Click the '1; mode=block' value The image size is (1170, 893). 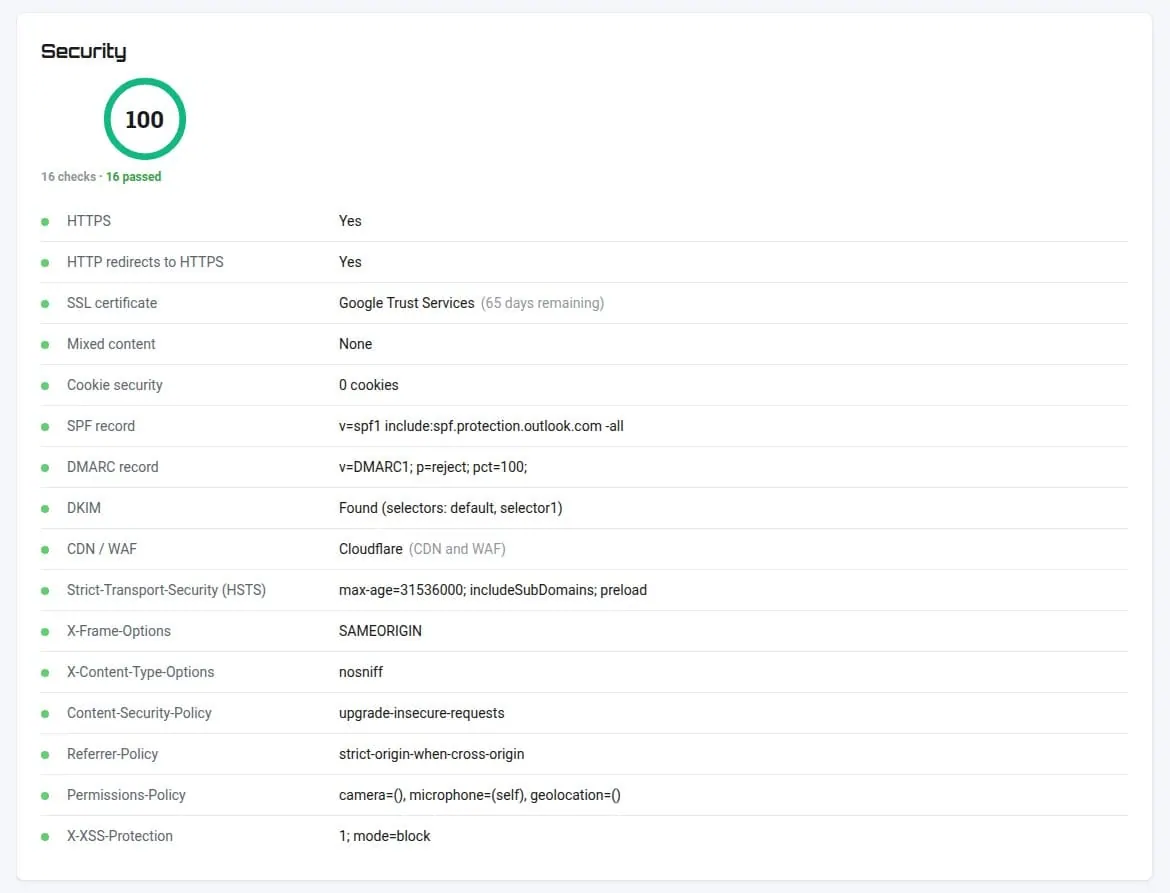[385, 836]
